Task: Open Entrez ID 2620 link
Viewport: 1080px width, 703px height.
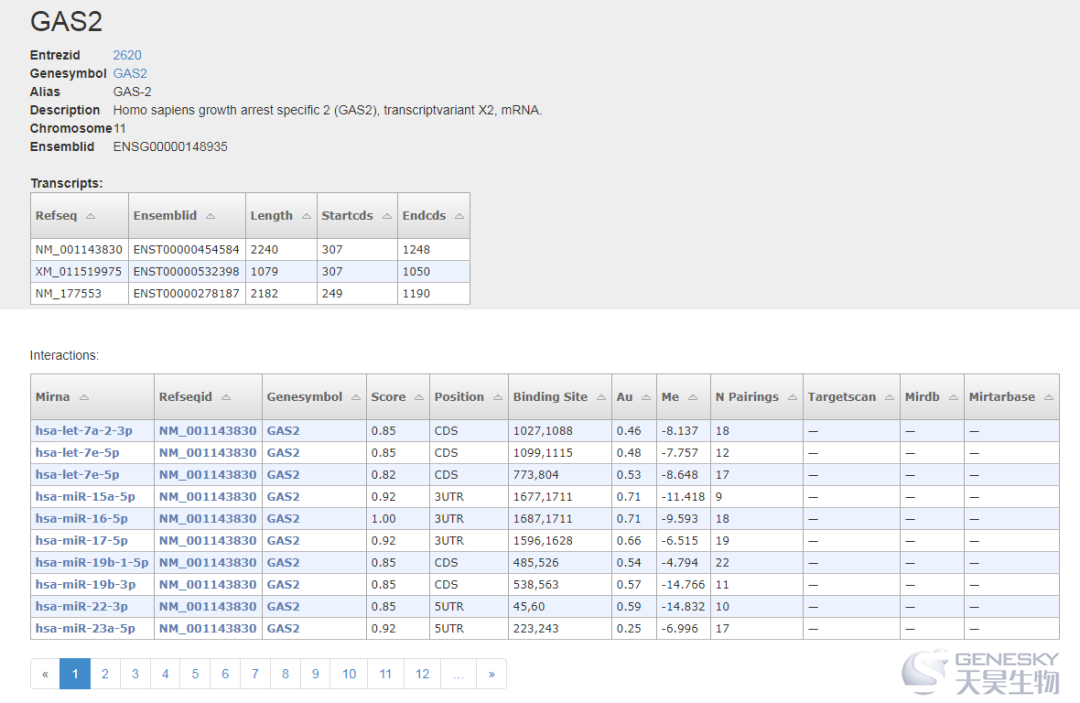Action: (127, 55)
